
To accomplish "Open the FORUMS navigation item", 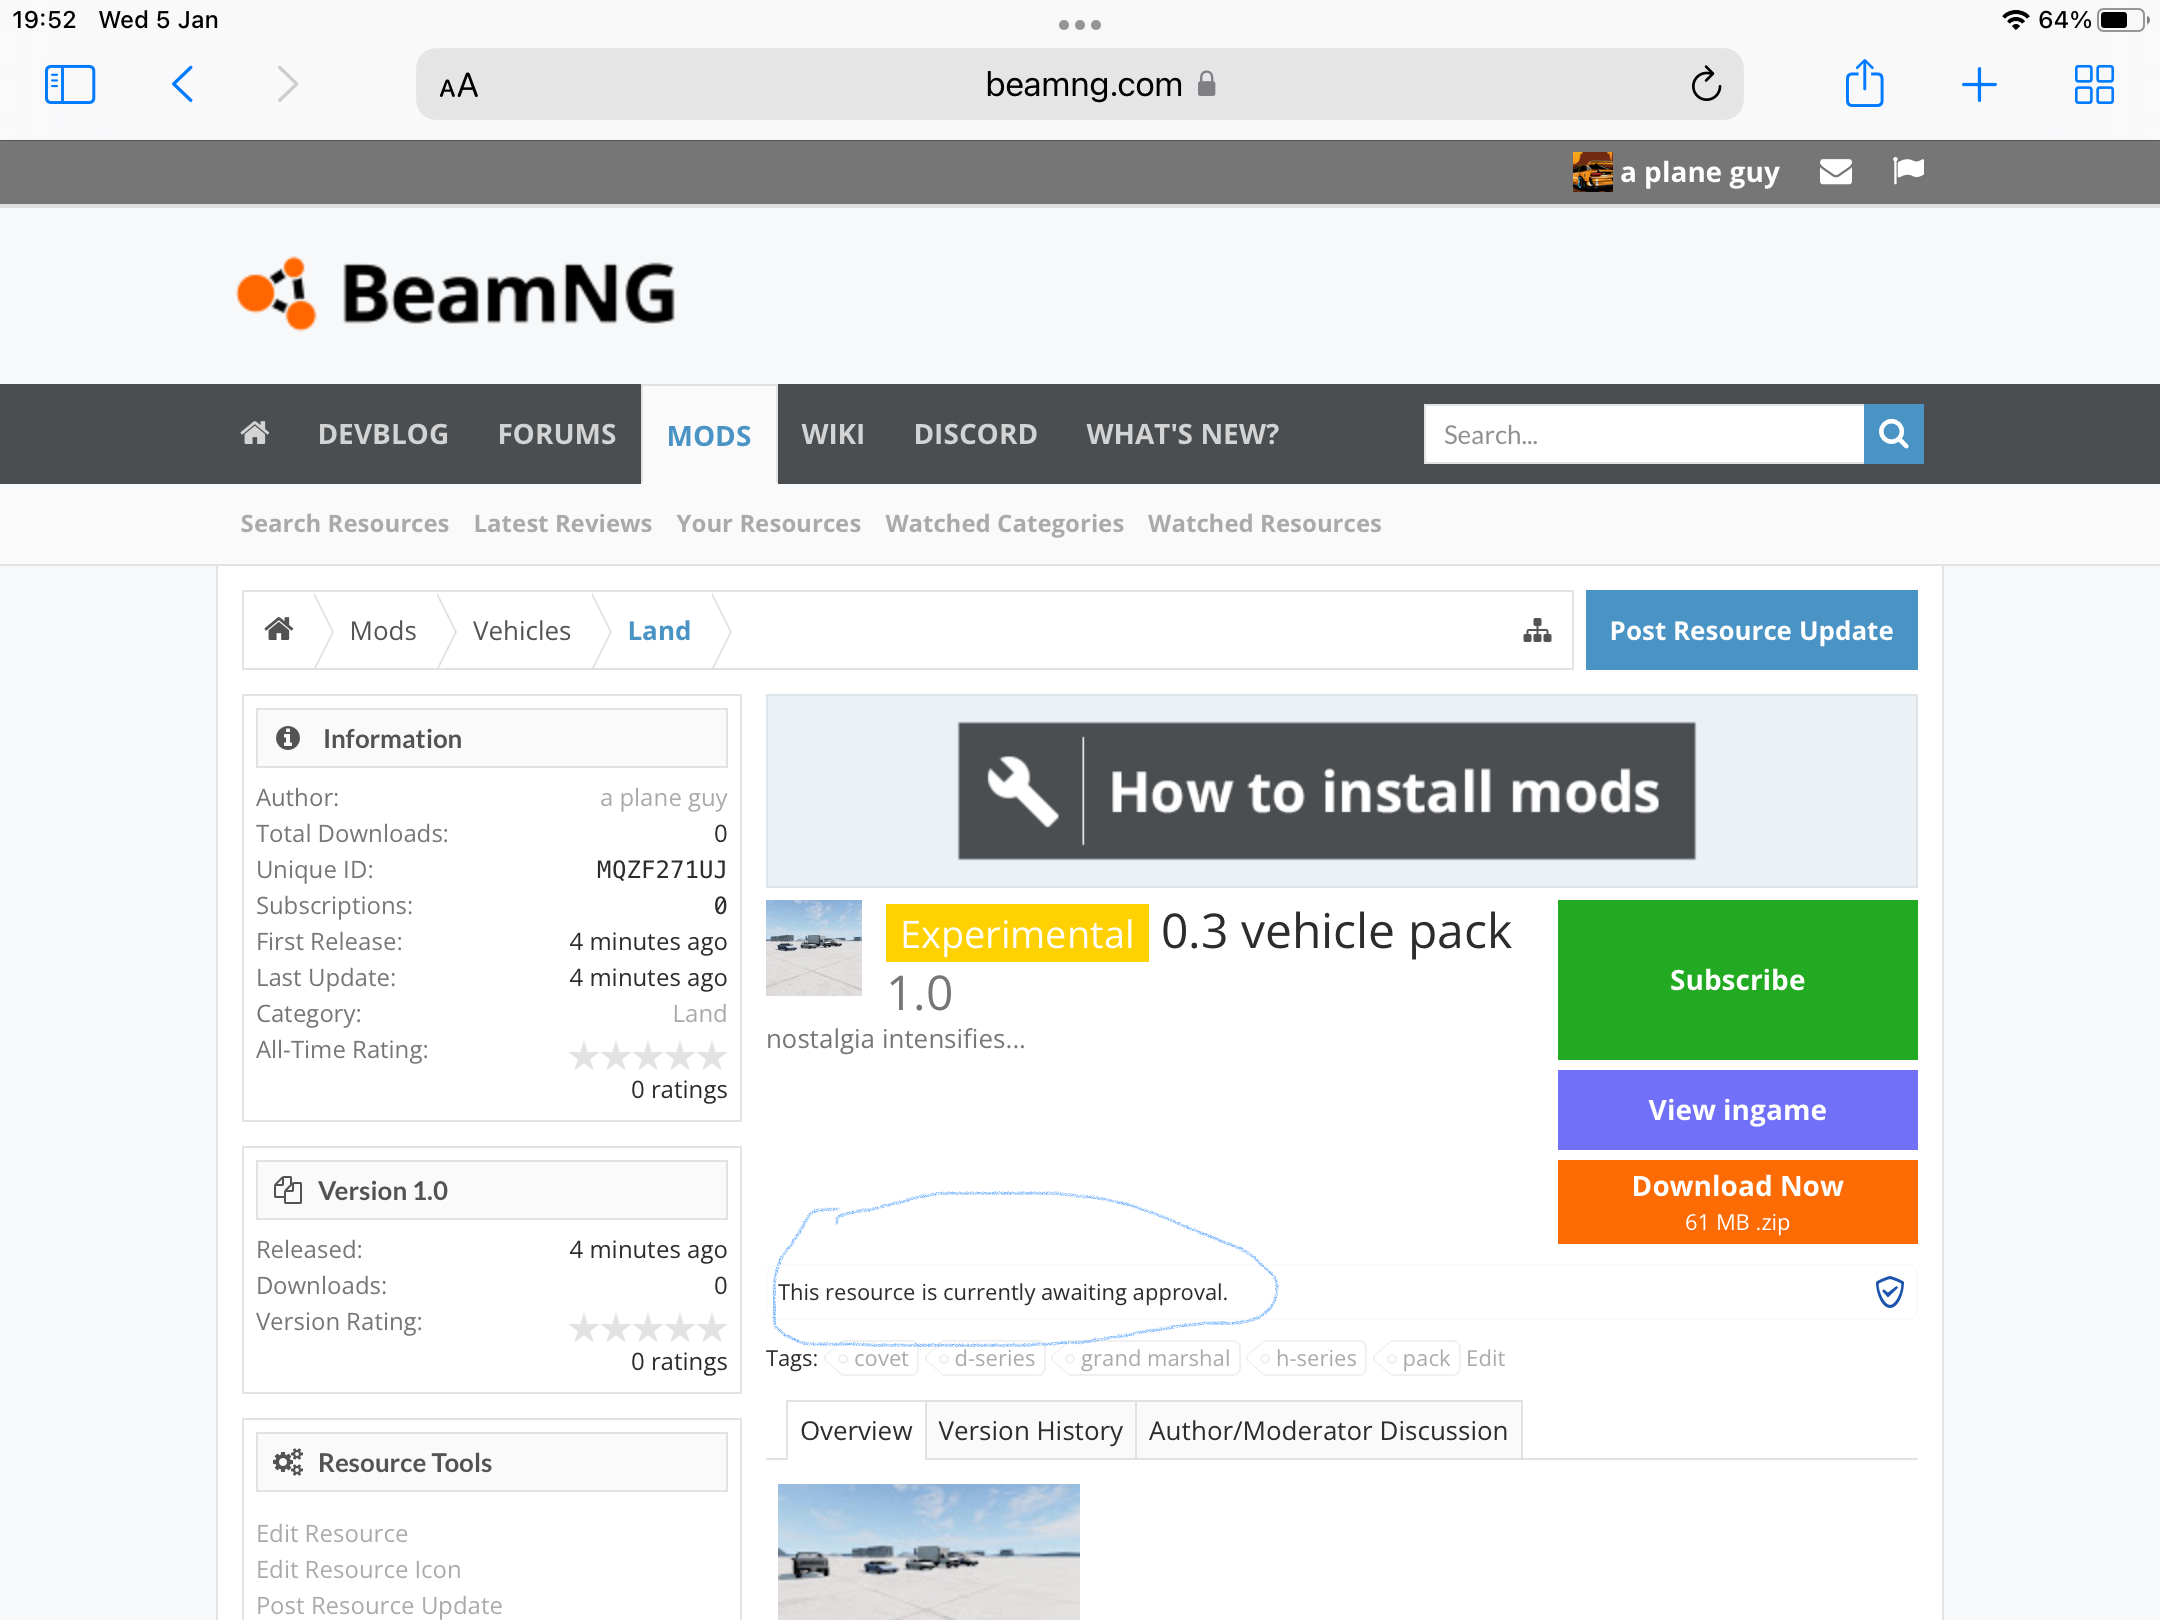I will coord(557,434).
